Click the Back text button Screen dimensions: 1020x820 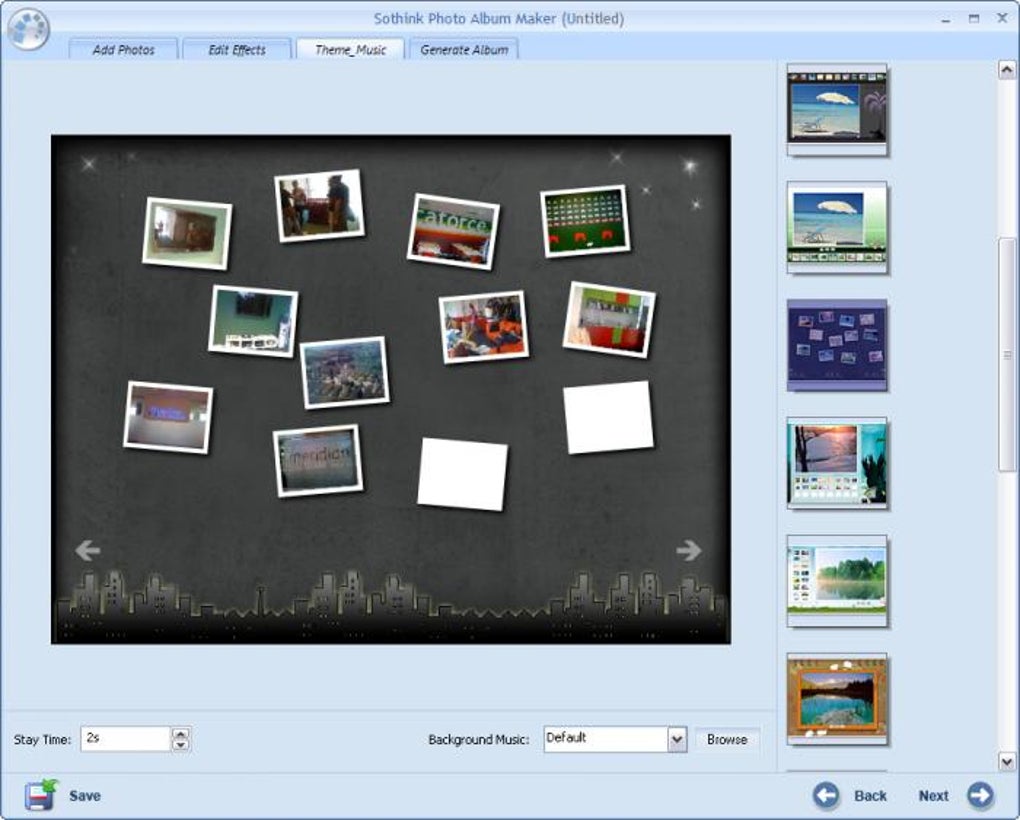point(870,796)
